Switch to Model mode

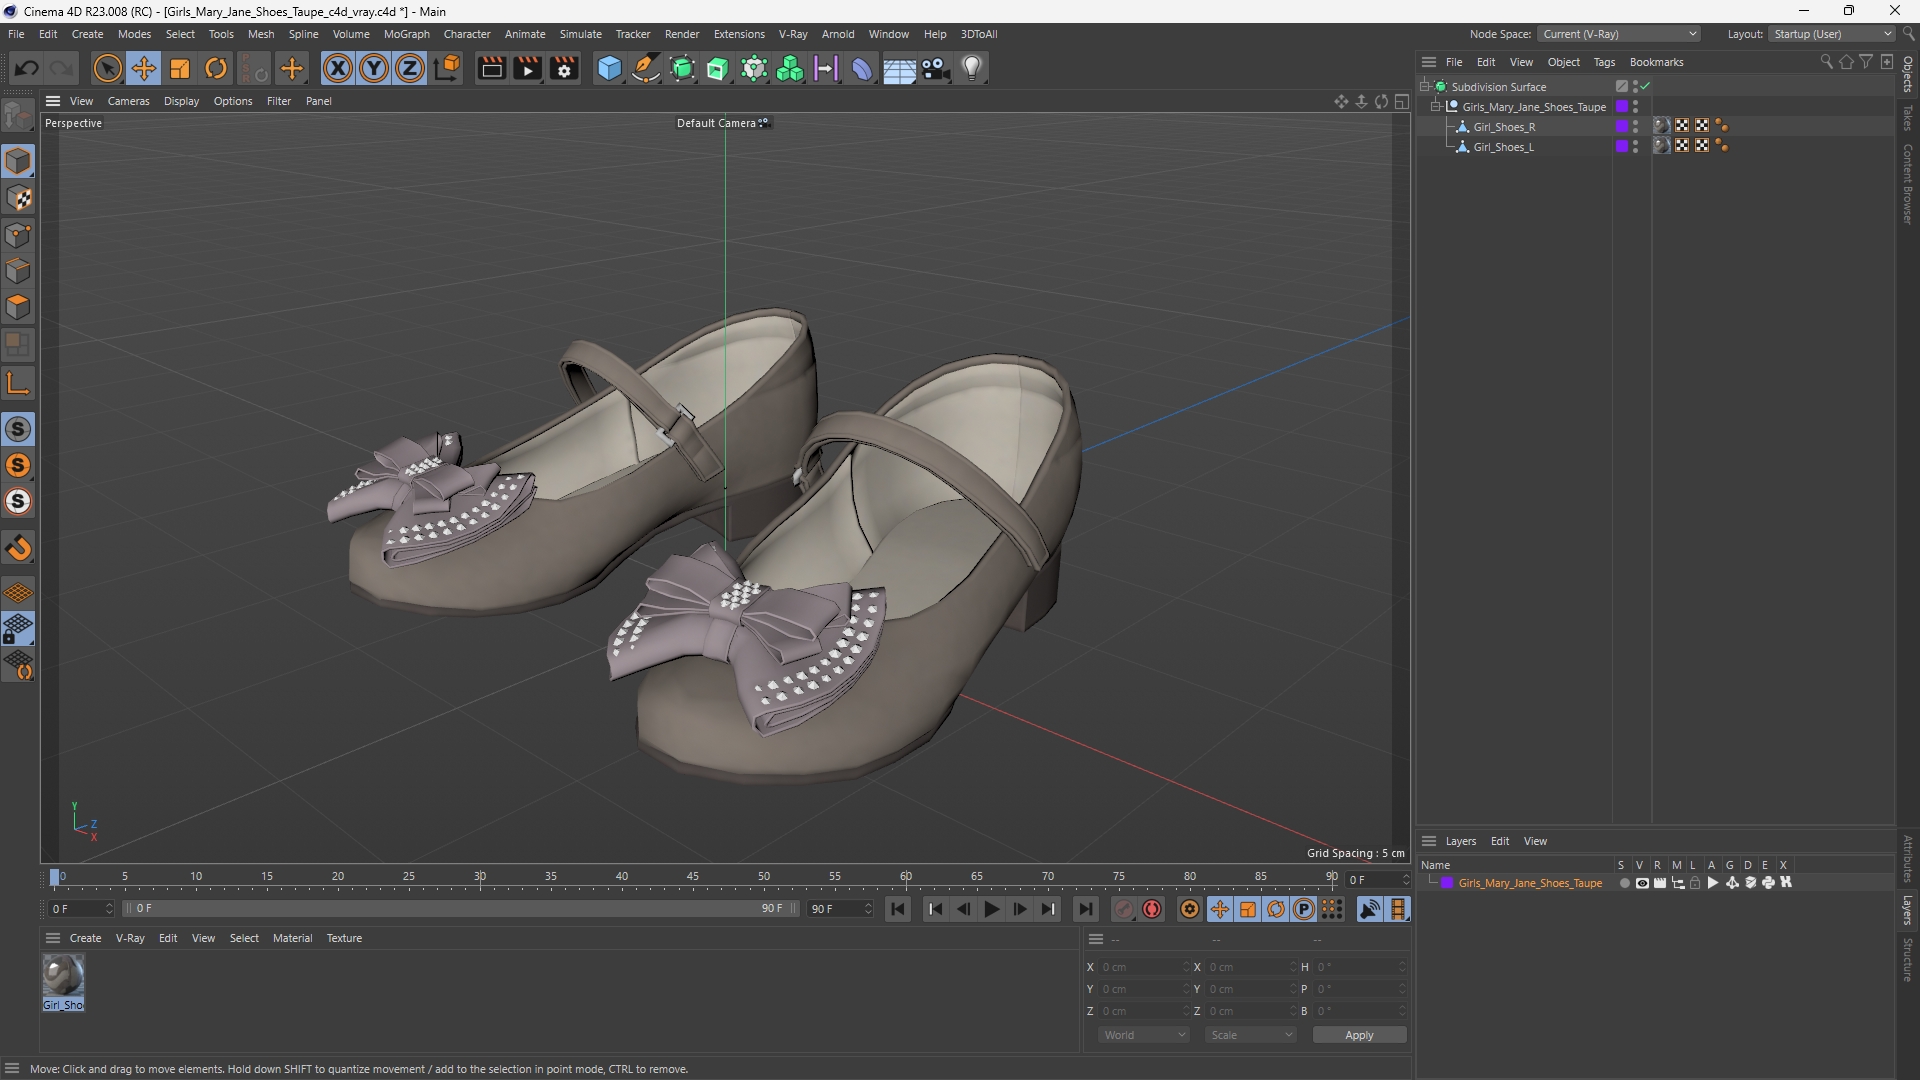coord(18,161)
